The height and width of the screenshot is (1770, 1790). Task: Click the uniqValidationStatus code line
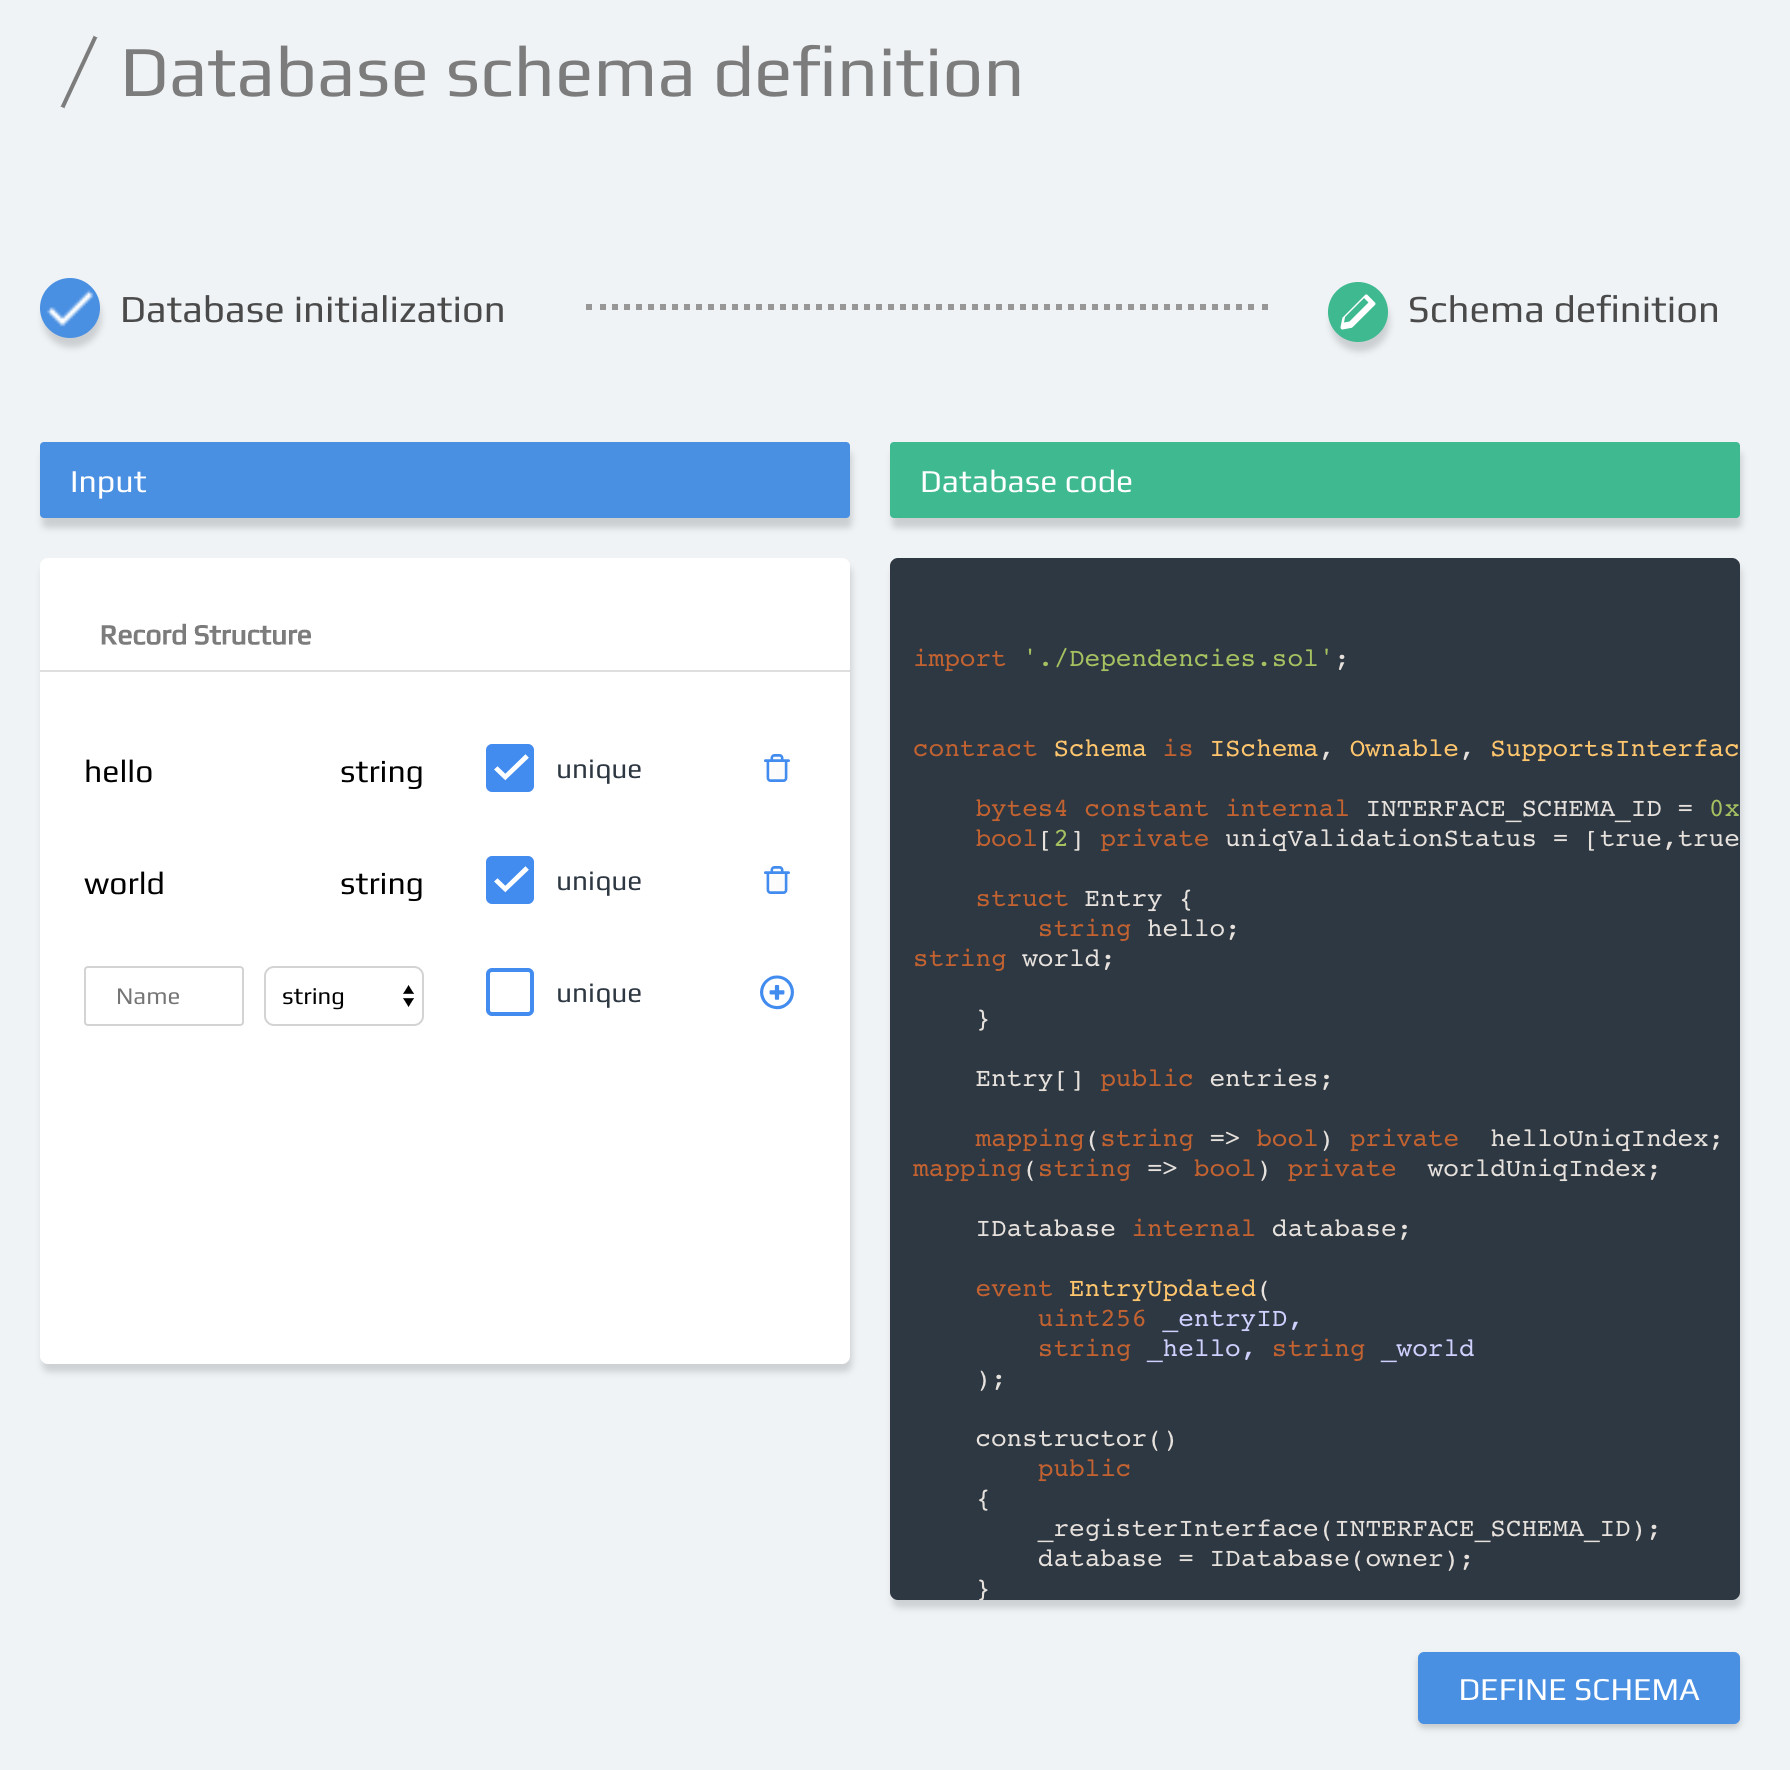pos(1357,838)
